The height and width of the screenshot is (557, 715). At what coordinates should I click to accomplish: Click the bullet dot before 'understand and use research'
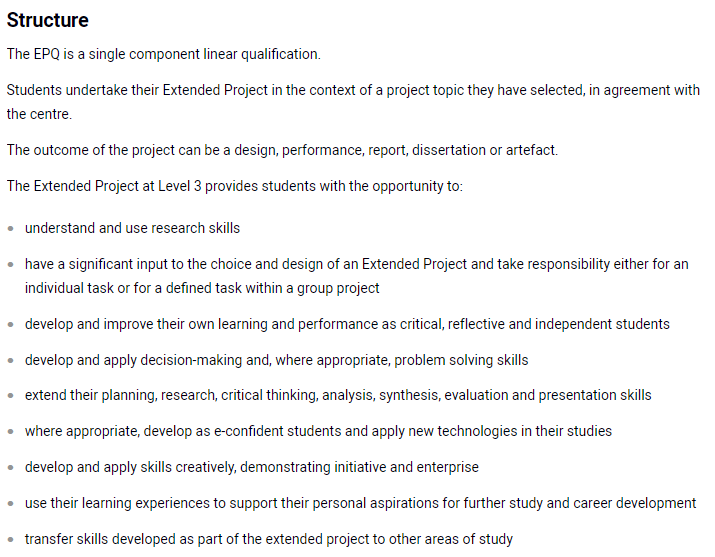(10, 228)
